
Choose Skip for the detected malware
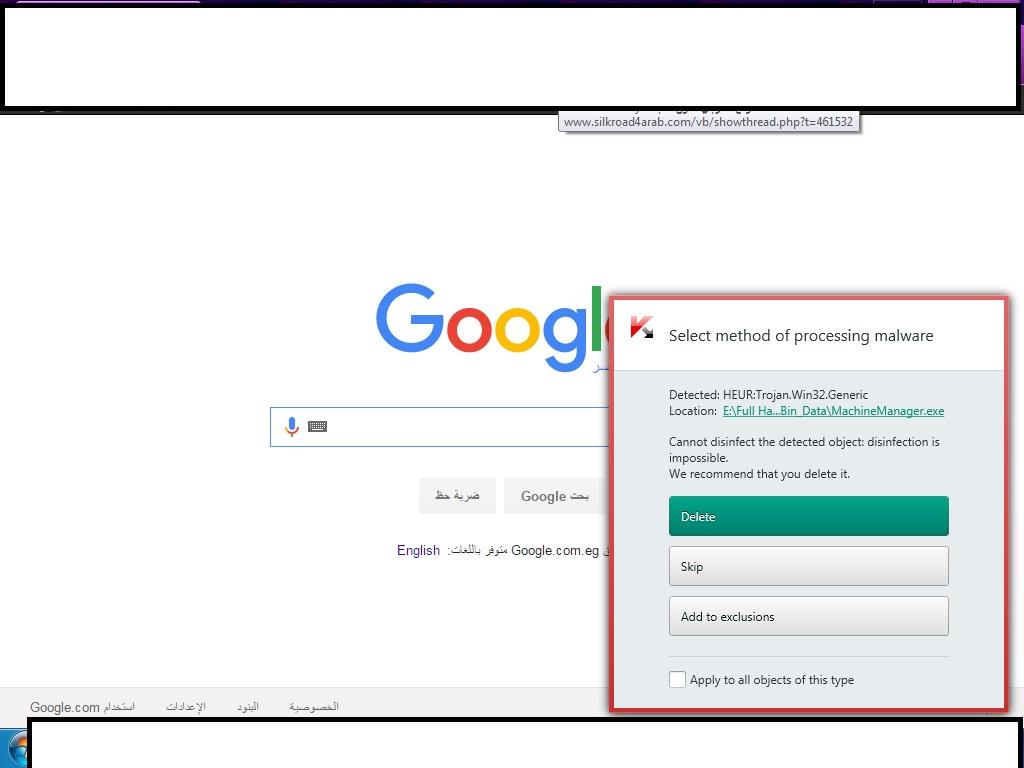click(808, 566)
